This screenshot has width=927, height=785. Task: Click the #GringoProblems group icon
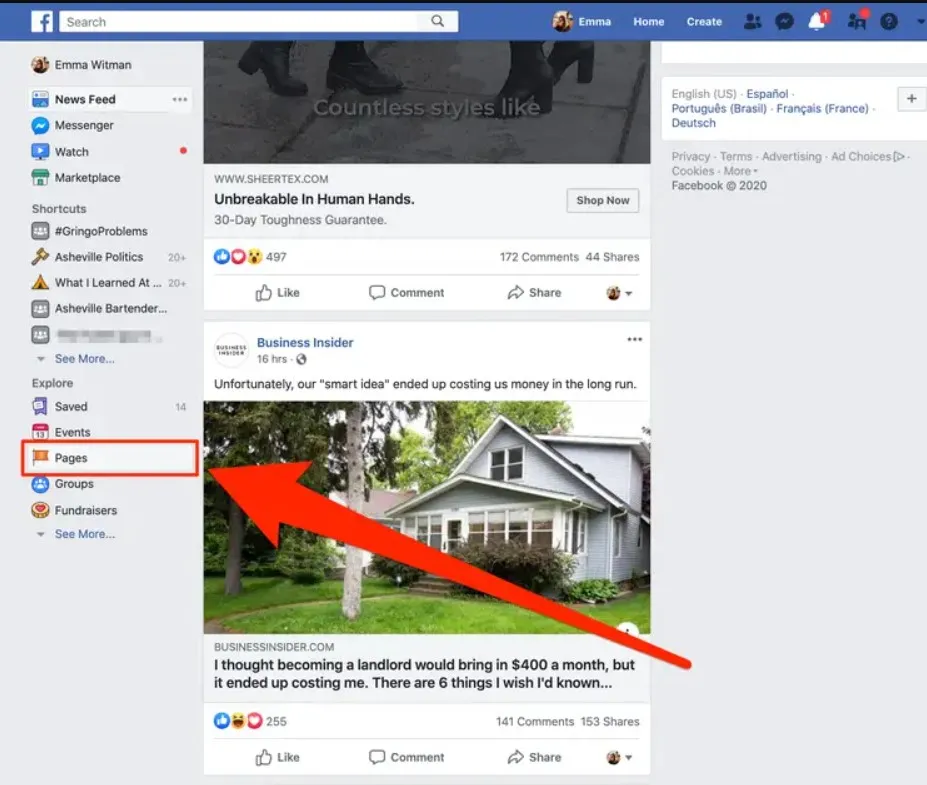(40, 231)
